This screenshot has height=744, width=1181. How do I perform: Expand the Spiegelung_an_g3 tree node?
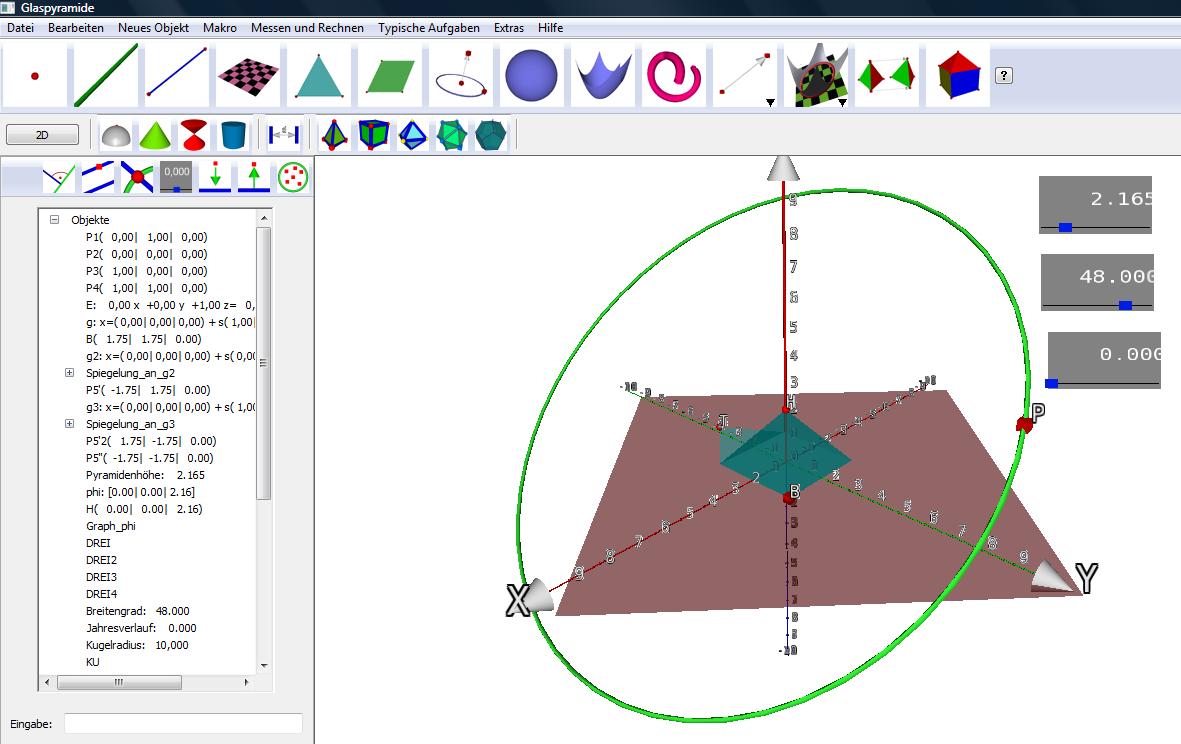pos(69,424)
